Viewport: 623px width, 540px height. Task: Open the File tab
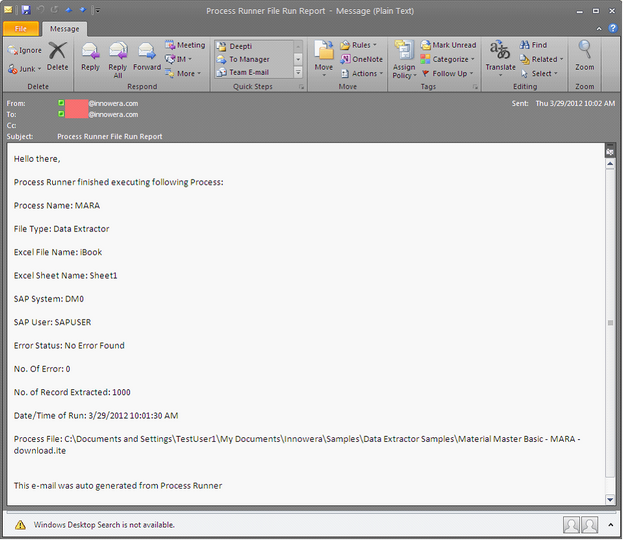(x=22, y=29)
